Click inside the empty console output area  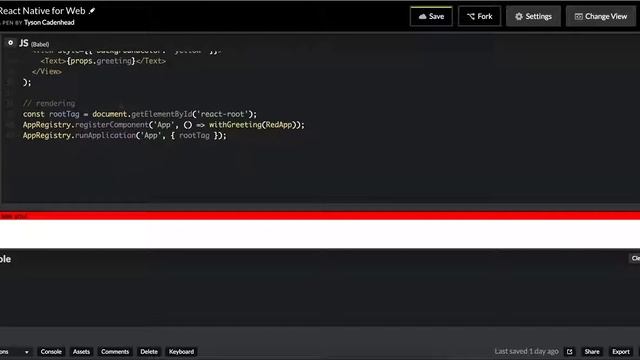click(x=320, y=296)
